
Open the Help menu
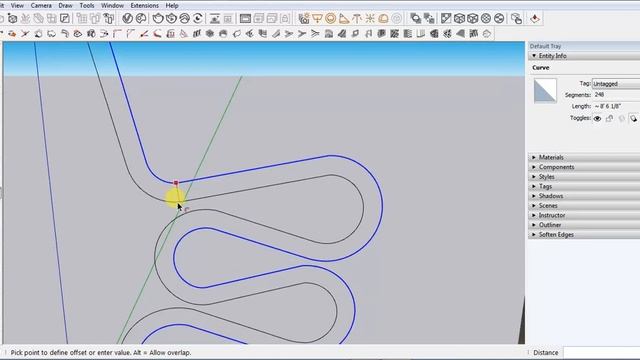click(172, 6)
